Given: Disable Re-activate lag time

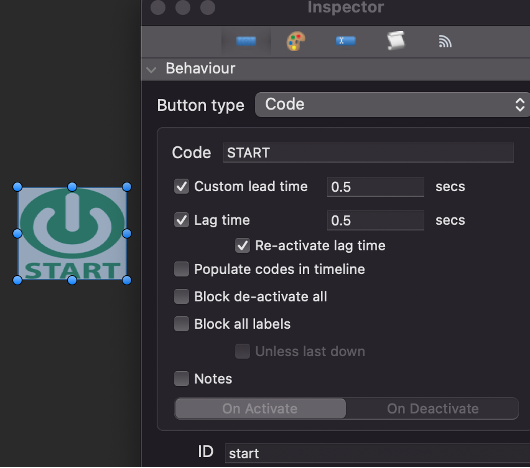Looking at the screenshot, I should [243, 246].
